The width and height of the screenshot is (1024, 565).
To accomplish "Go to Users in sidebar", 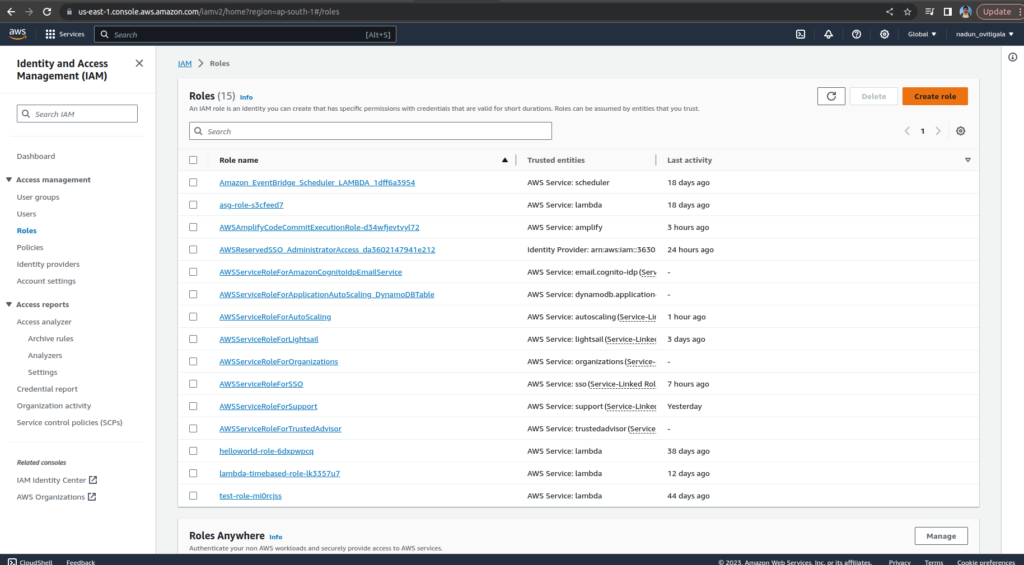I will click(26, 214).
